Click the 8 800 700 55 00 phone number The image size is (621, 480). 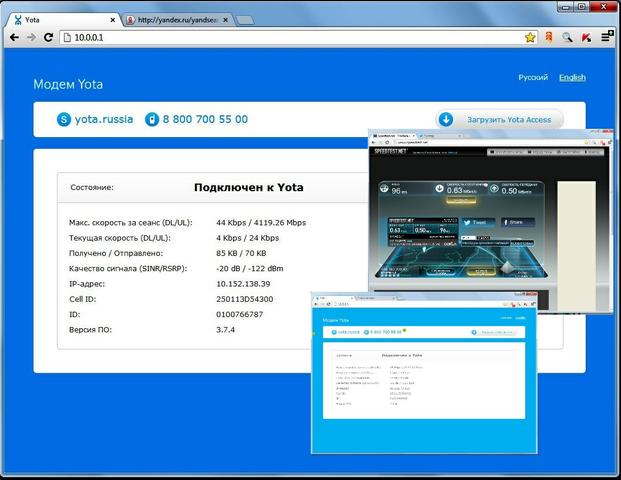click(x=205, y=119)
